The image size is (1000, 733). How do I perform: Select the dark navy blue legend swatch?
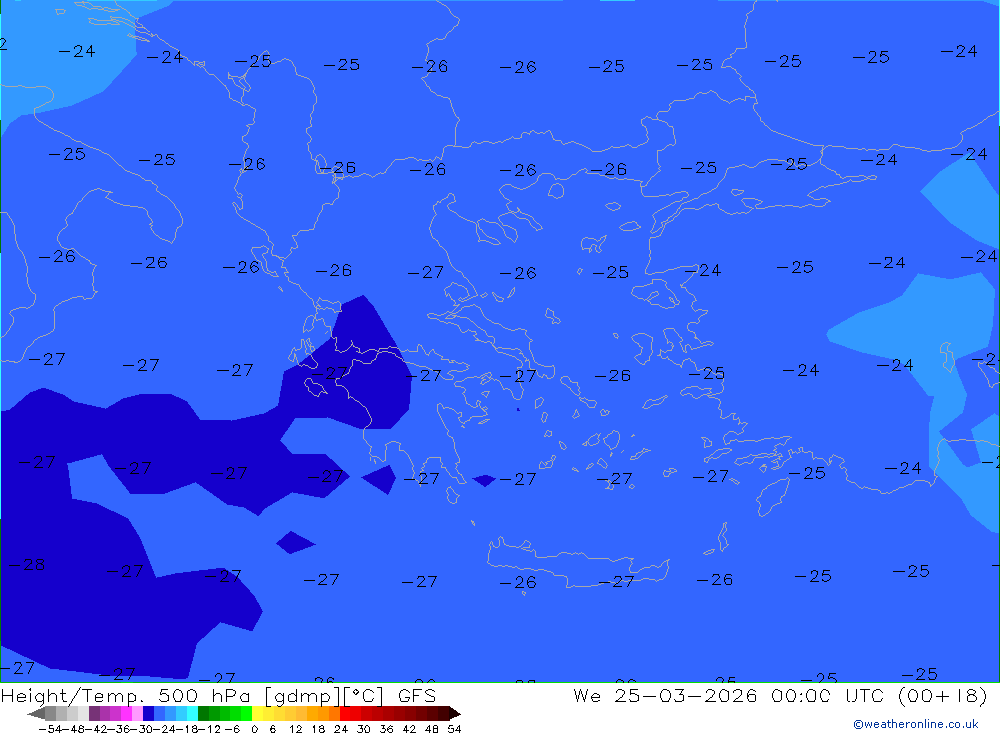coord(148,713)
